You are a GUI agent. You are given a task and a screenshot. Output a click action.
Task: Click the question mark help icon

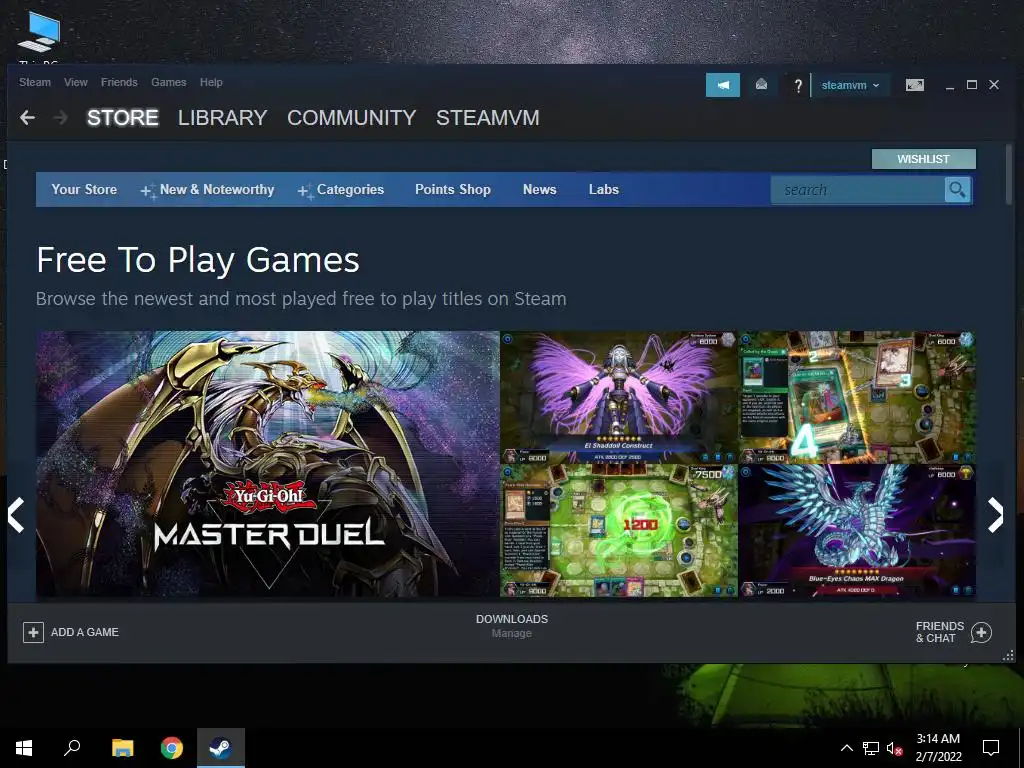(x=797, y=86)
